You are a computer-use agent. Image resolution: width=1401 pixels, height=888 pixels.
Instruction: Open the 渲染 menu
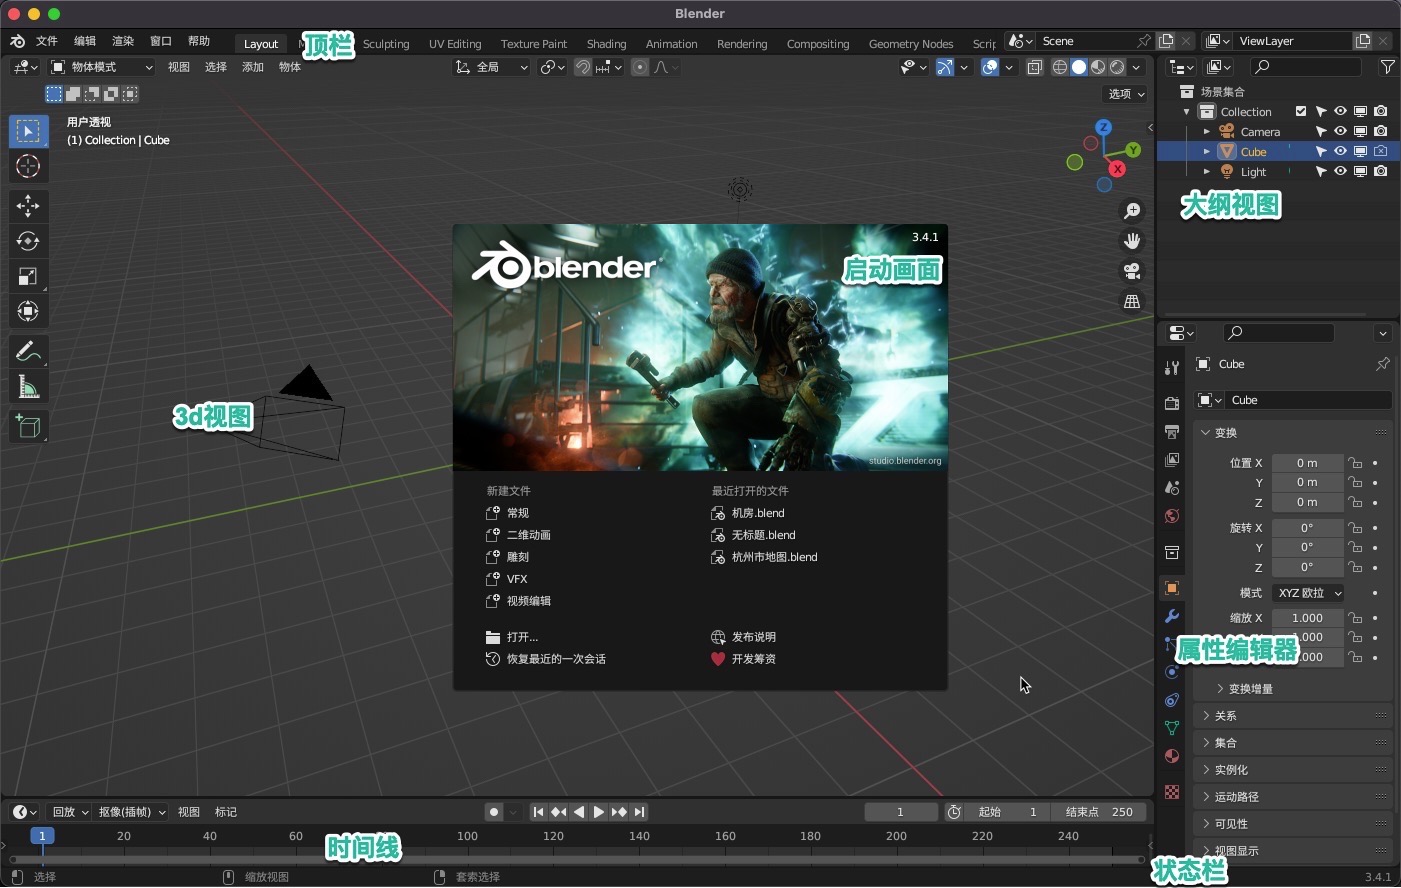tap(123, 41)
